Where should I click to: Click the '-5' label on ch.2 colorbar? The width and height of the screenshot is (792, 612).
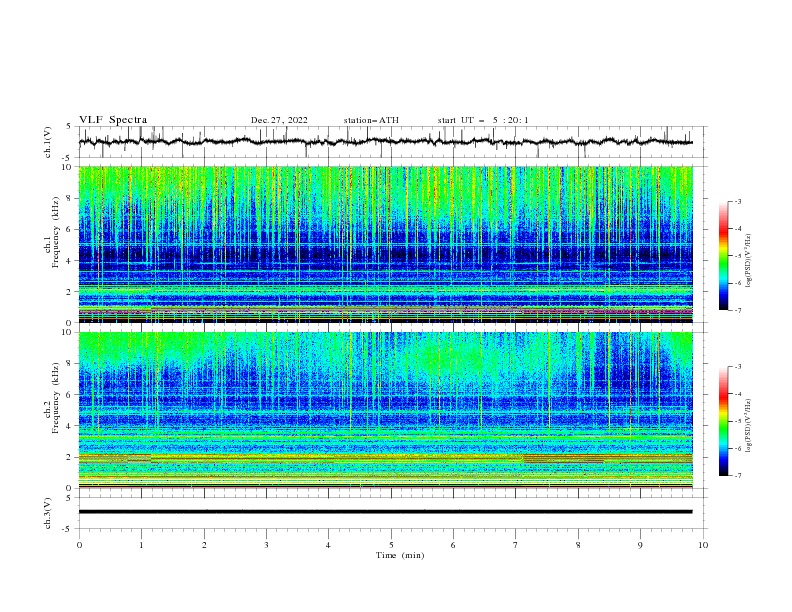(x=738, y=421)
